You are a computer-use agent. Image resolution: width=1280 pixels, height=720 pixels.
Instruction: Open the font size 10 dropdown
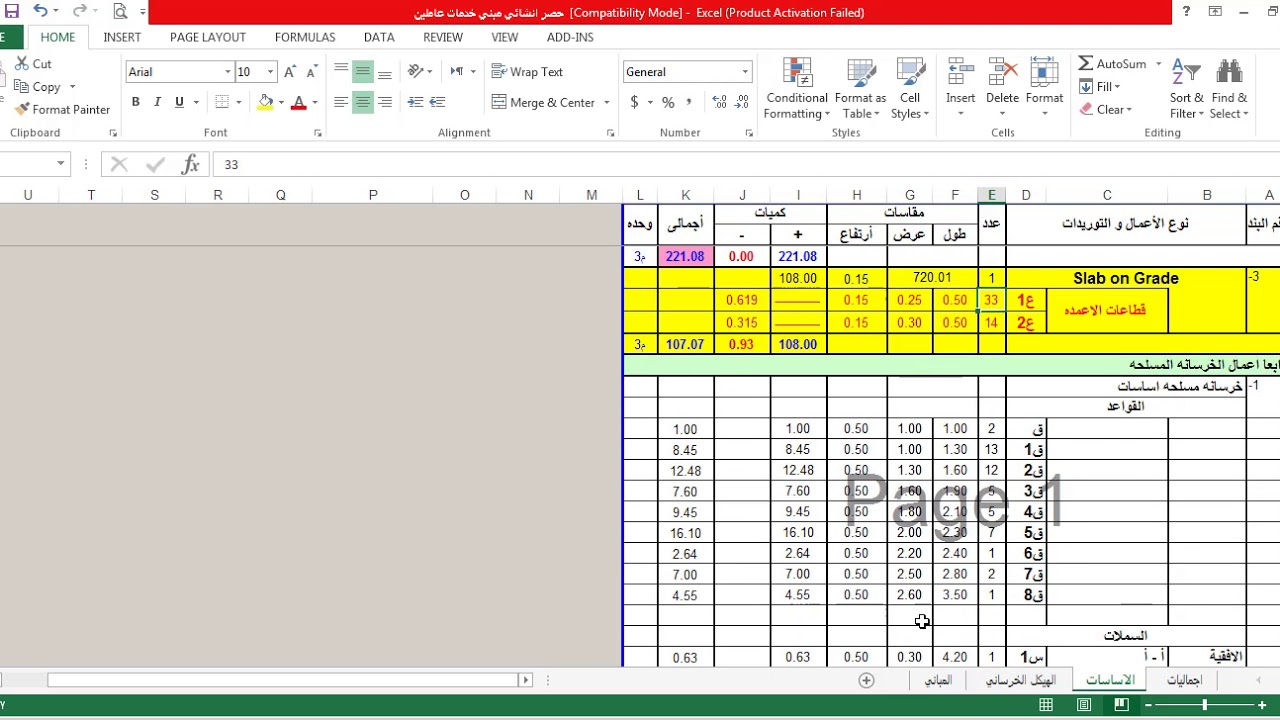click(270, 72)
